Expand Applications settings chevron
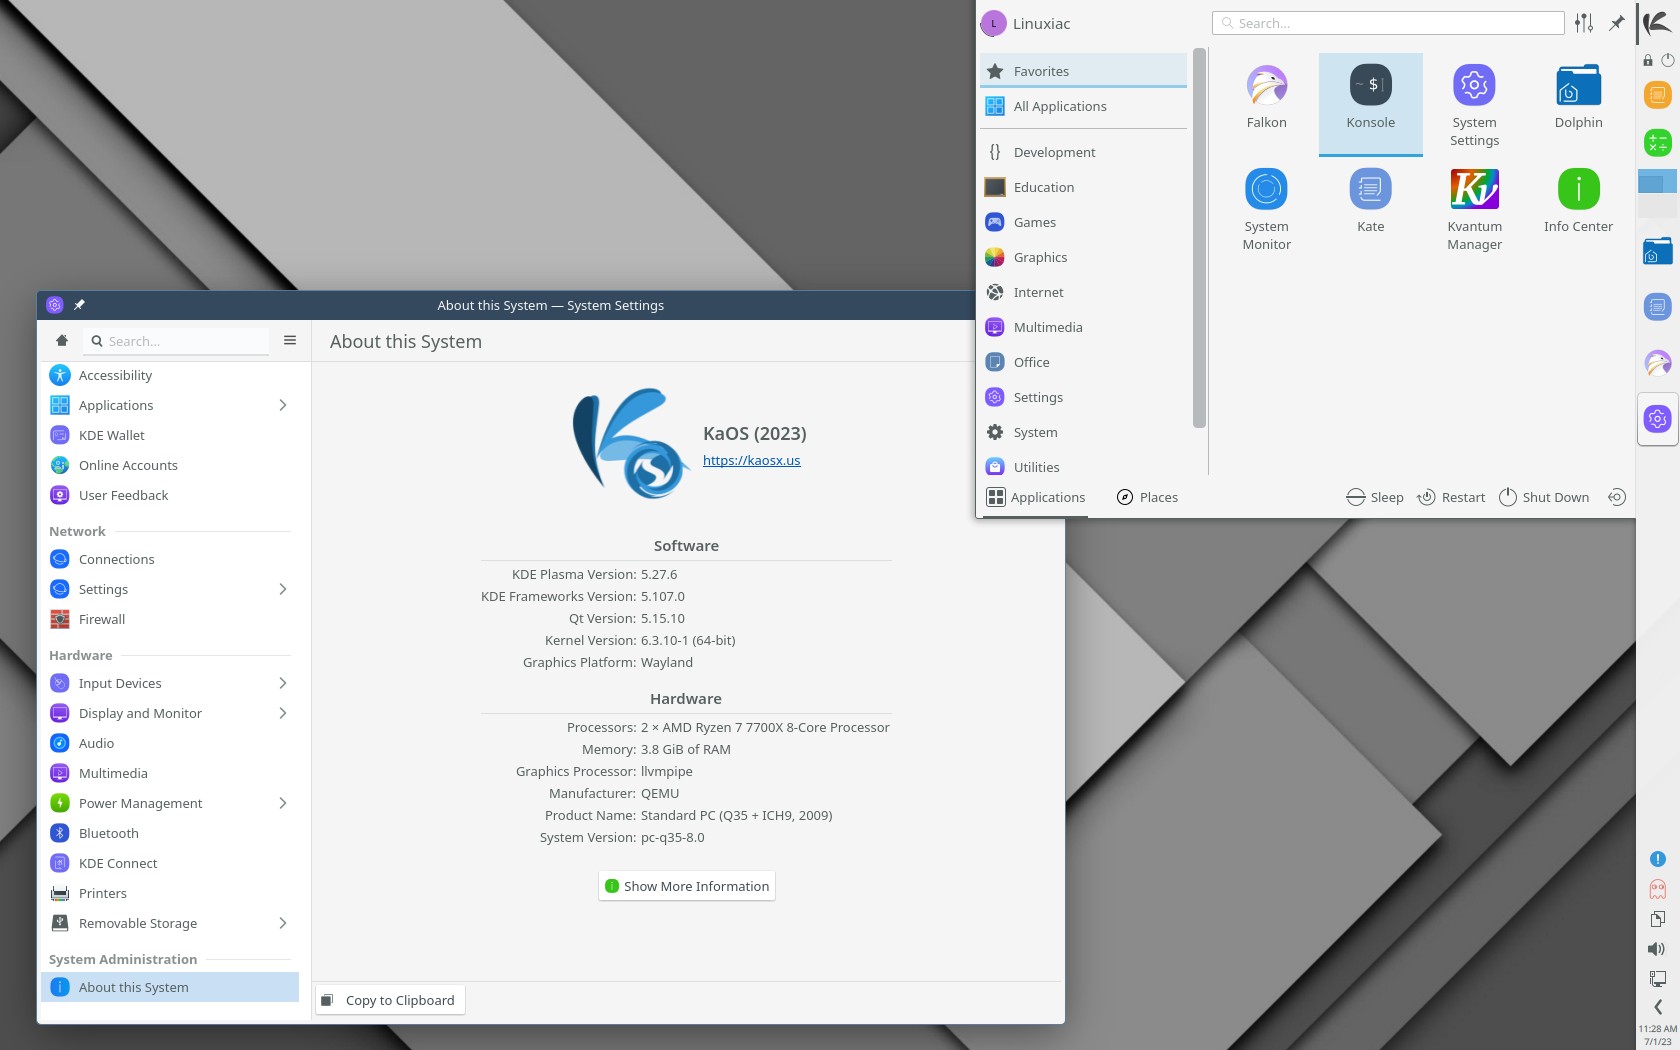The height and width of the screenshot is (1050, 1680). pyautogui.click(x=283, y=405)
